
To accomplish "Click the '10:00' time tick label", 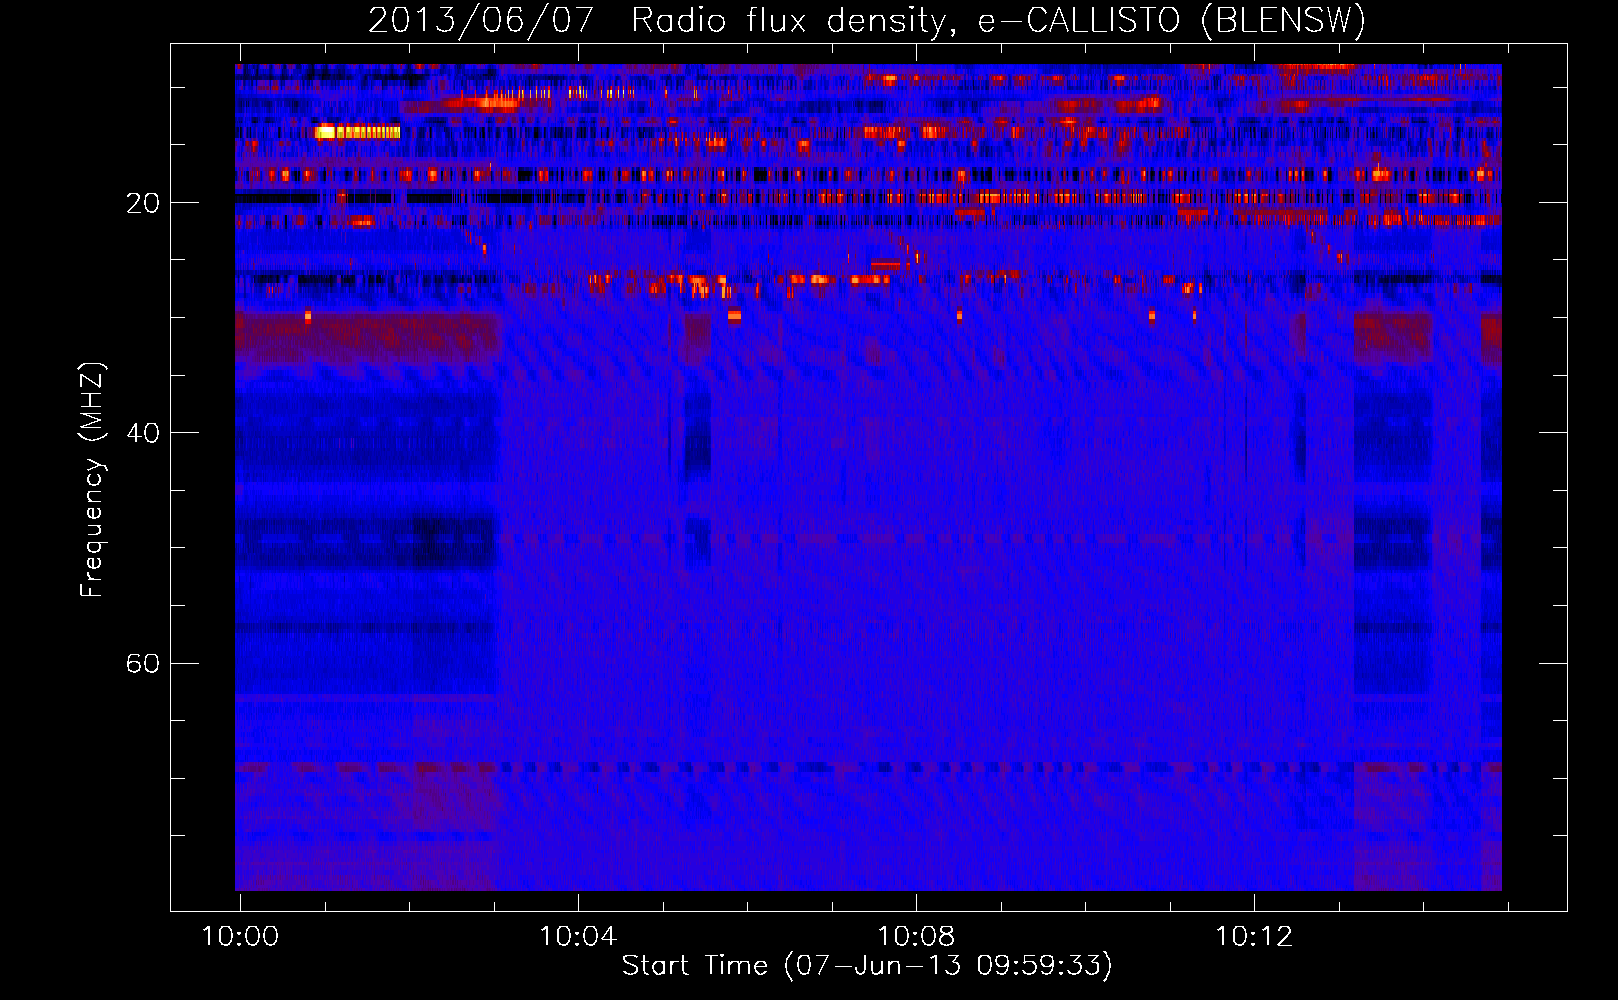I will pos(240,937).
